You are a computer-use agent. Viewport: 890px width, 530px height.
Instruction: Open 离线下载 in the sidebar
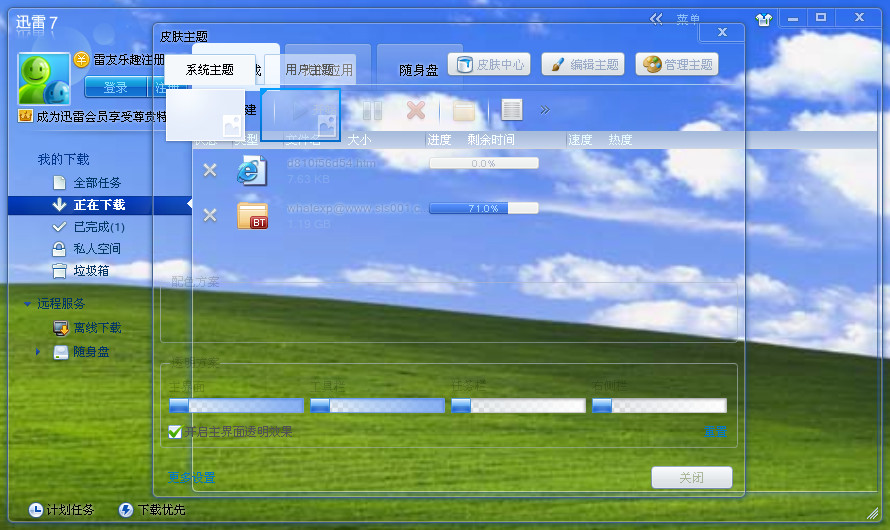click(x=97, y=328)
